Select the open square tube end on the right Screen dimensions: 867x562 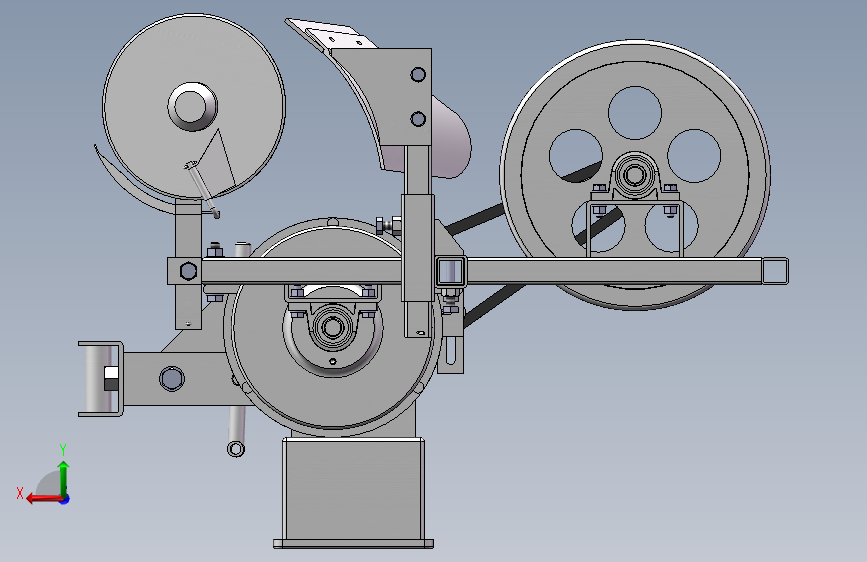tap(775, 271)
